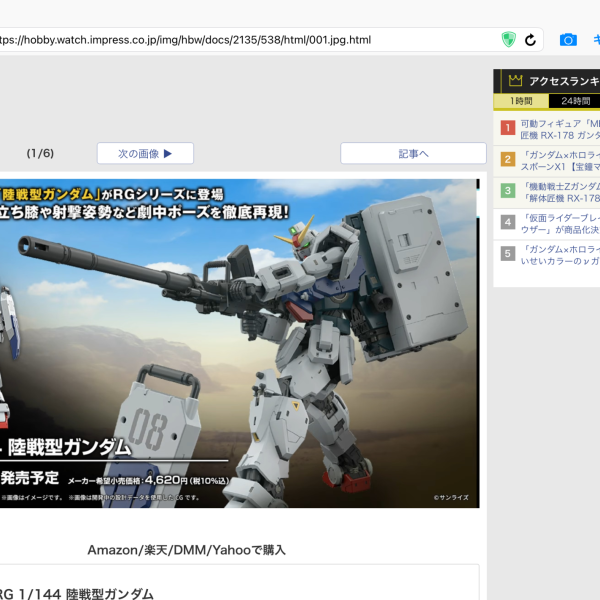Screen dimensions: 600x600
Task: Select the 24時間 ranking tab
Action: coord(575,101)
